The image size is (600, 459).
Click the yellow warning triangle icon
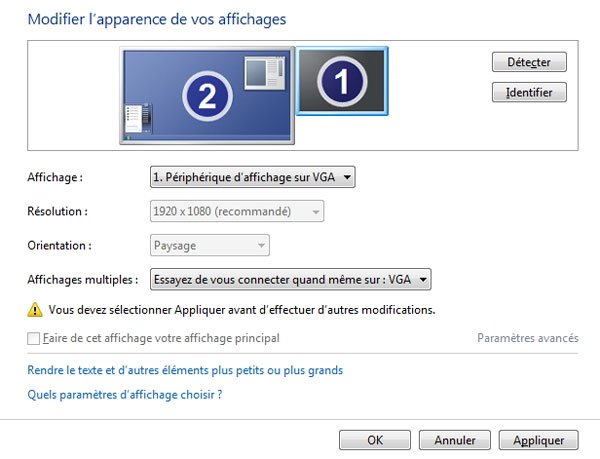coord(35,310)
